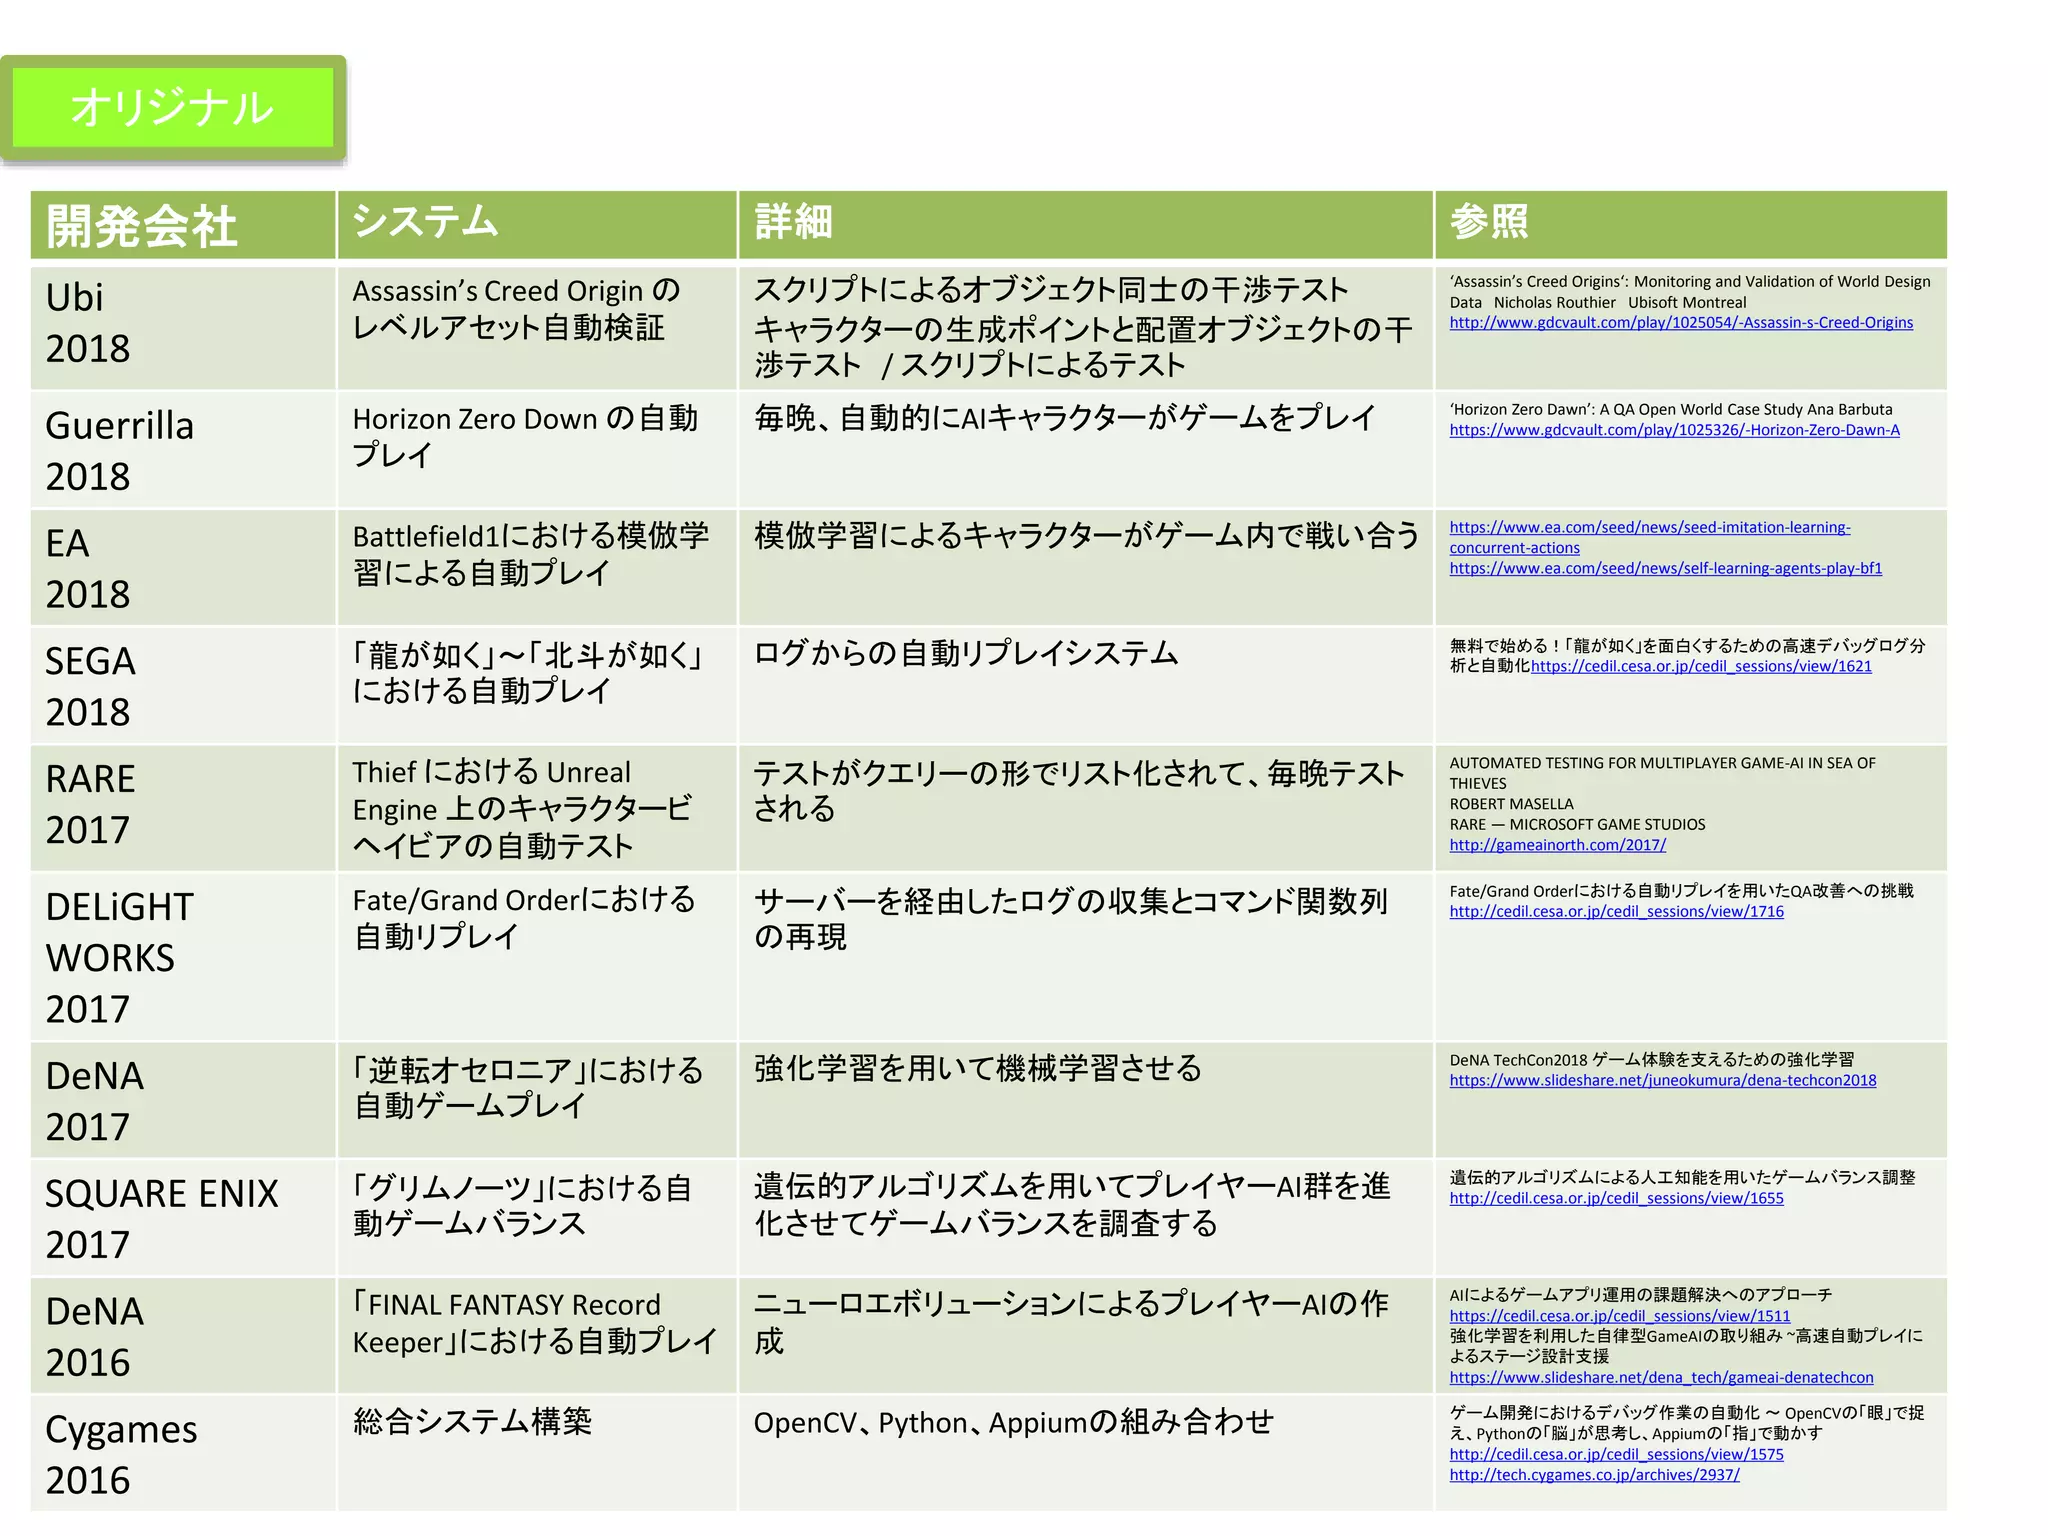This screenshot has width=2048, height=1536.
Task: Open the gdcvault Assassin-s-Creed-Origins link
Action: tap(1681, 323)
